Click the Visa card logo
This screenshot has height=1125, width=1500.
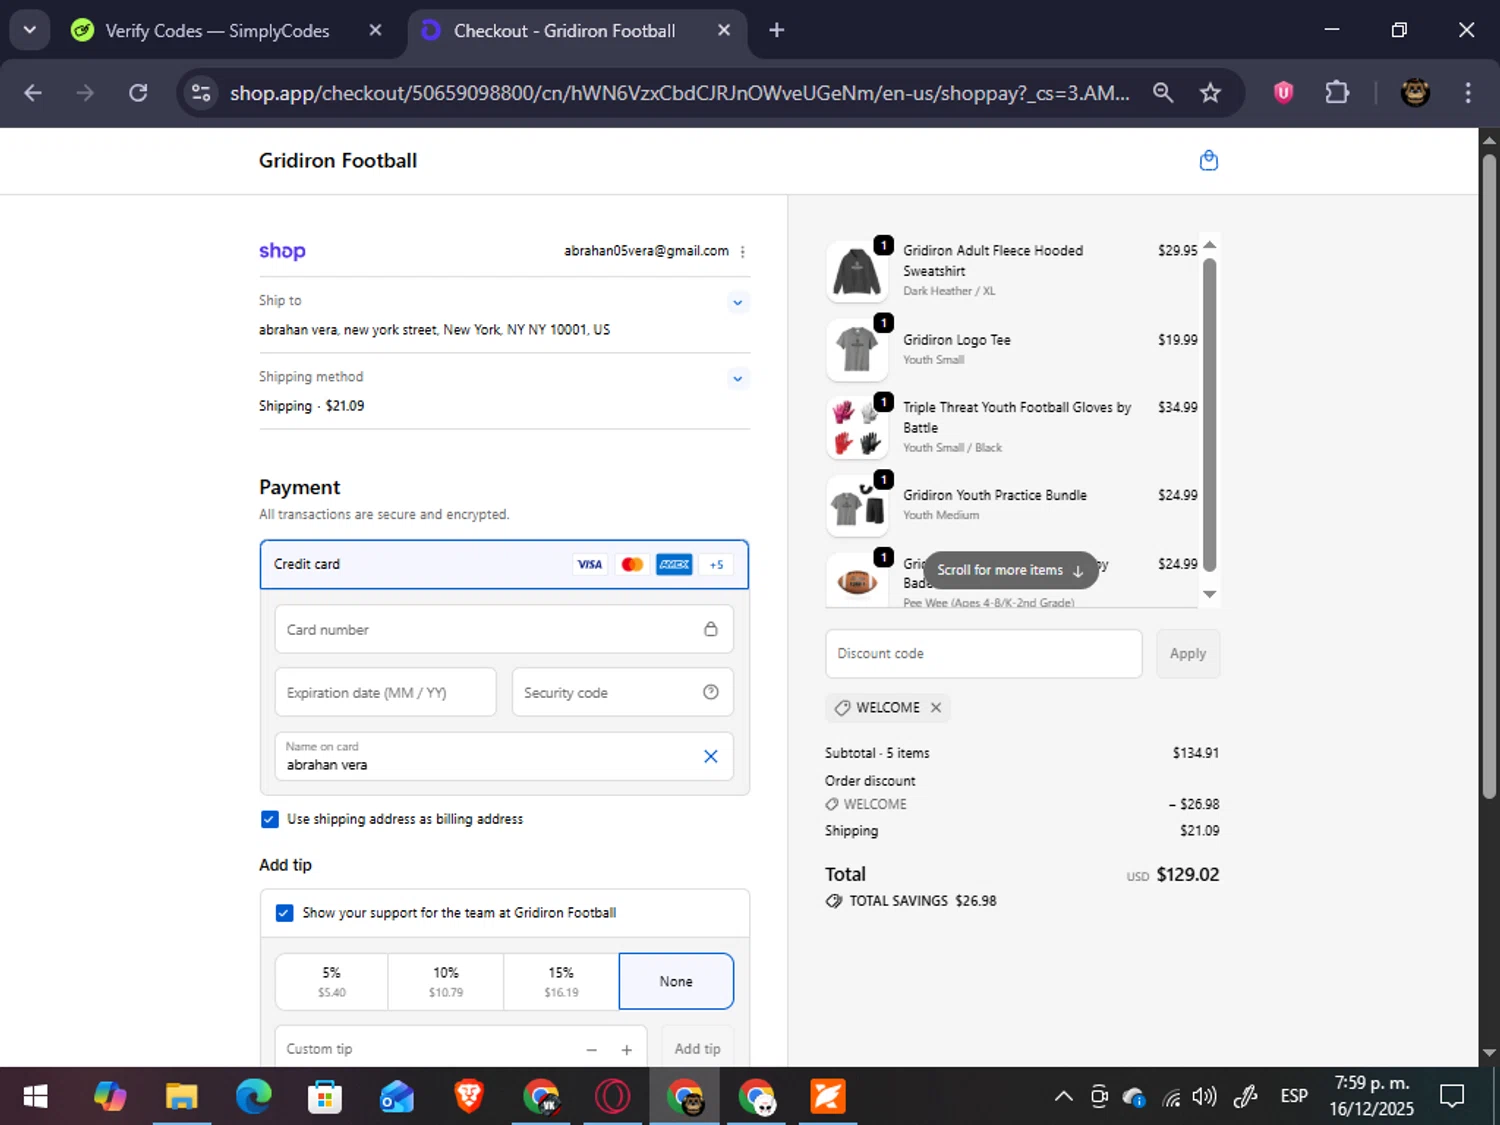590,564
